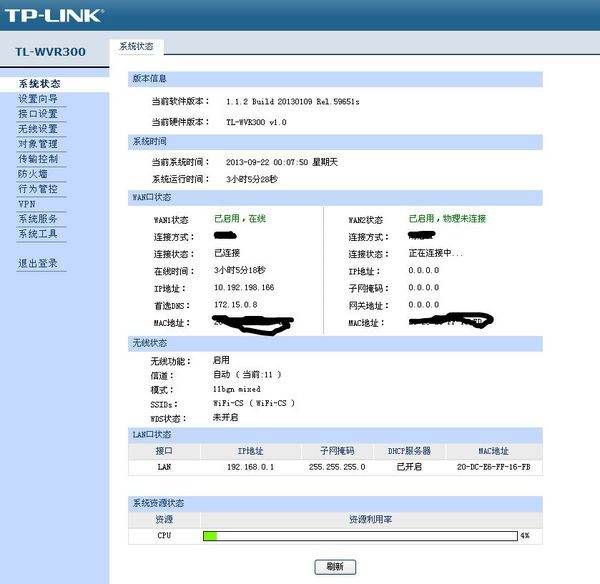Click the 系统时间 section header
Screen dimensions: 600x584
(335, 142)
